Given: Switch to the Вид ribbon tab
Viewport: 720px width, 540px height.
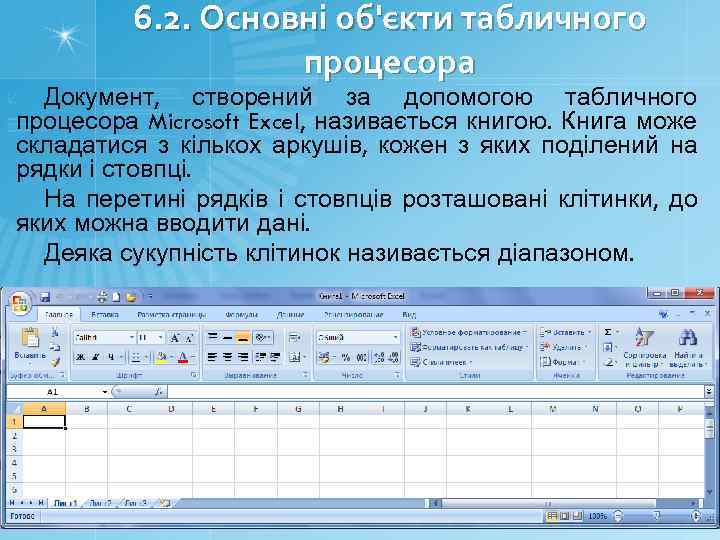Looking at the screenshot, I should pyautogui.click(x=409, y=315).
